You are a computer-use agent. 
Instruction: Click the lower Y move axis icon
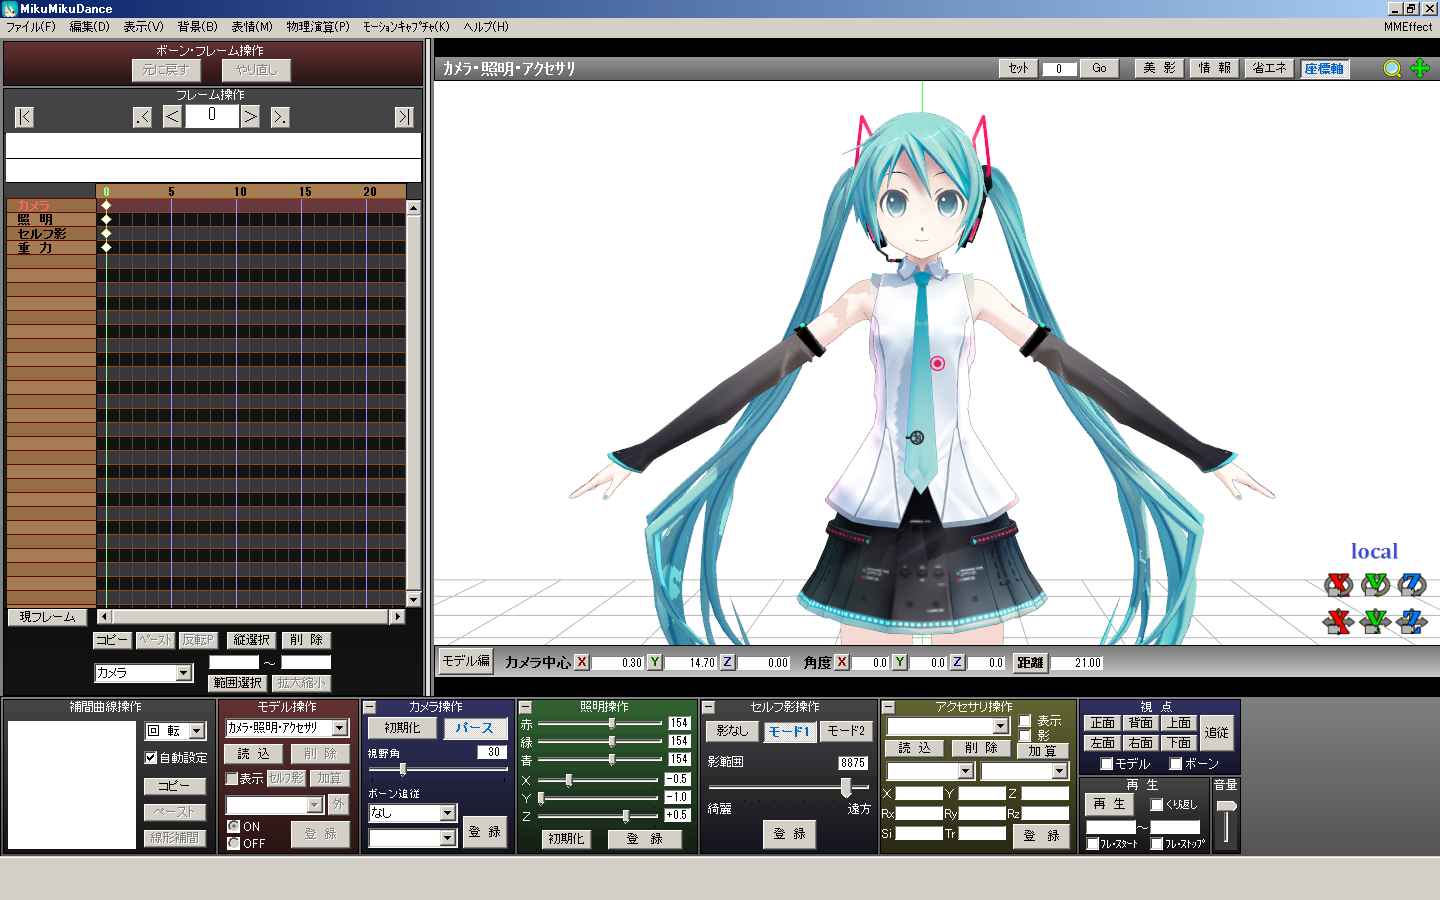click(1375, 621)
